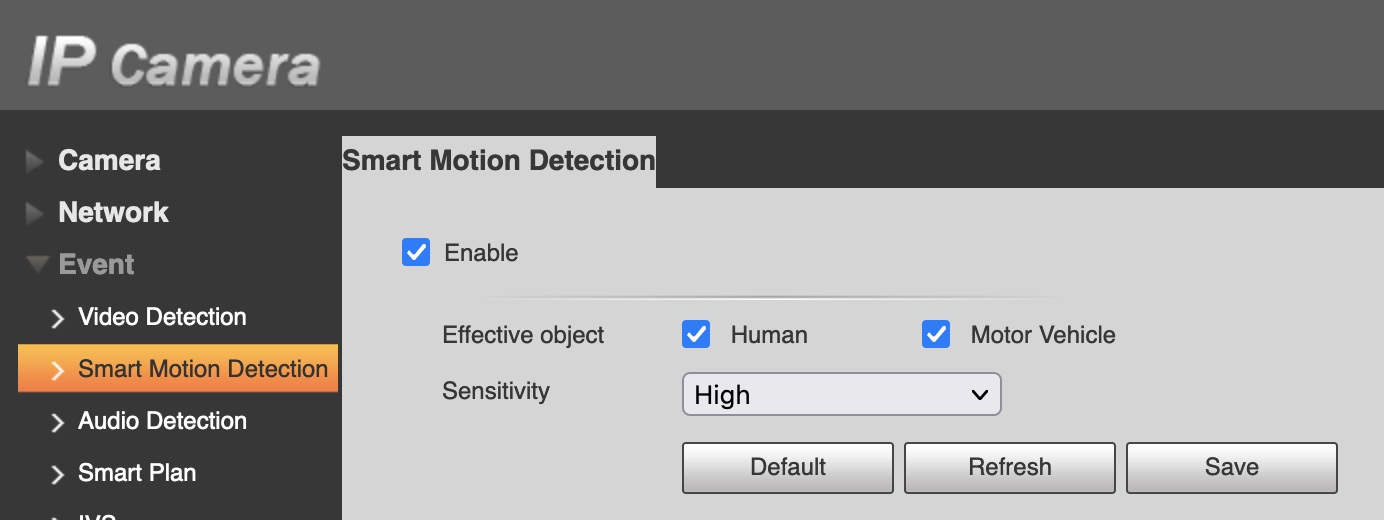Click chevron beside Smart Plan
Image resolution: width=1384 pixels, height=520 pixels.
coord(58,474)
